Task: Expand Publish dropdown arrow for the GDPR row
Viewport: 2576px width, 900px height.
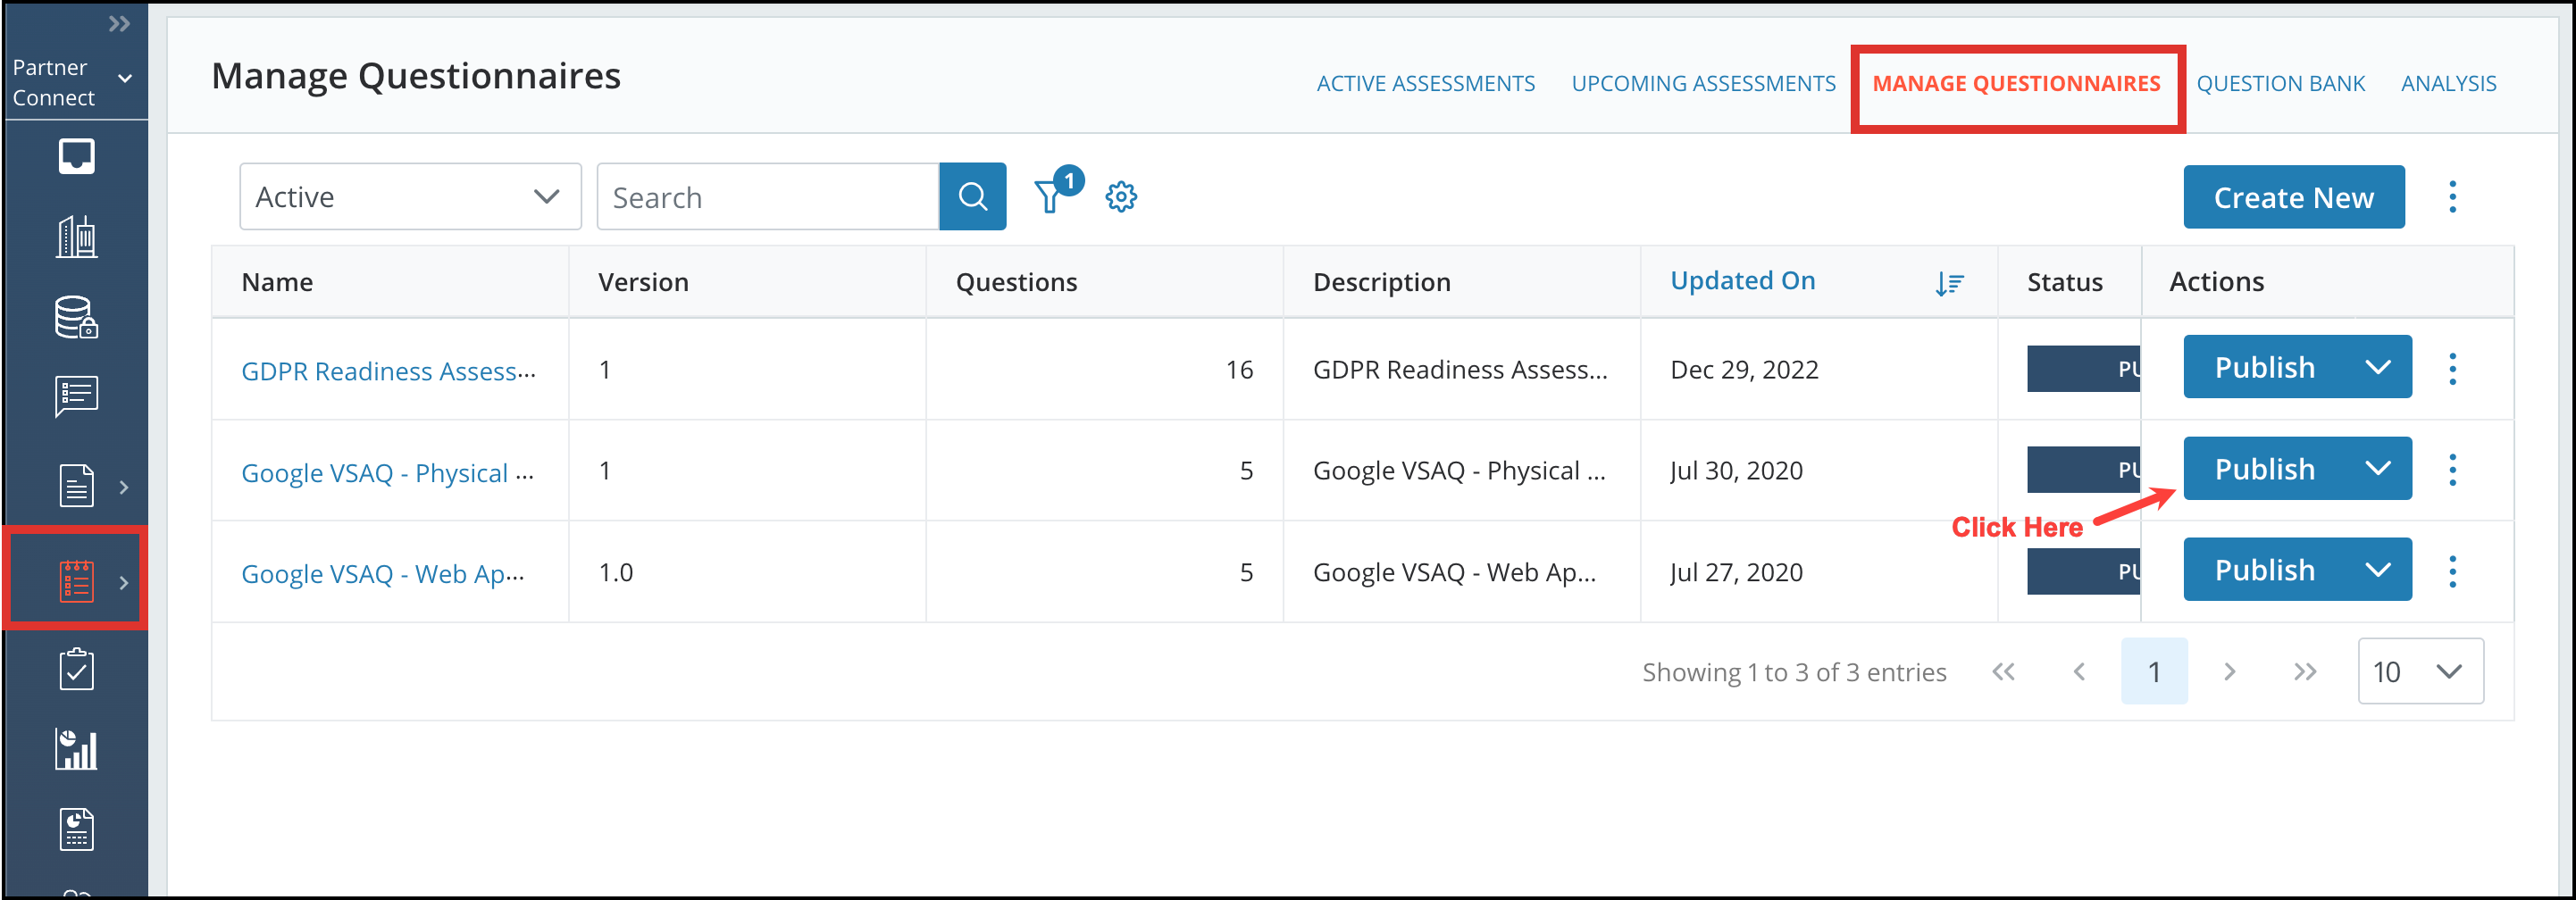Action: (2378, 367)
